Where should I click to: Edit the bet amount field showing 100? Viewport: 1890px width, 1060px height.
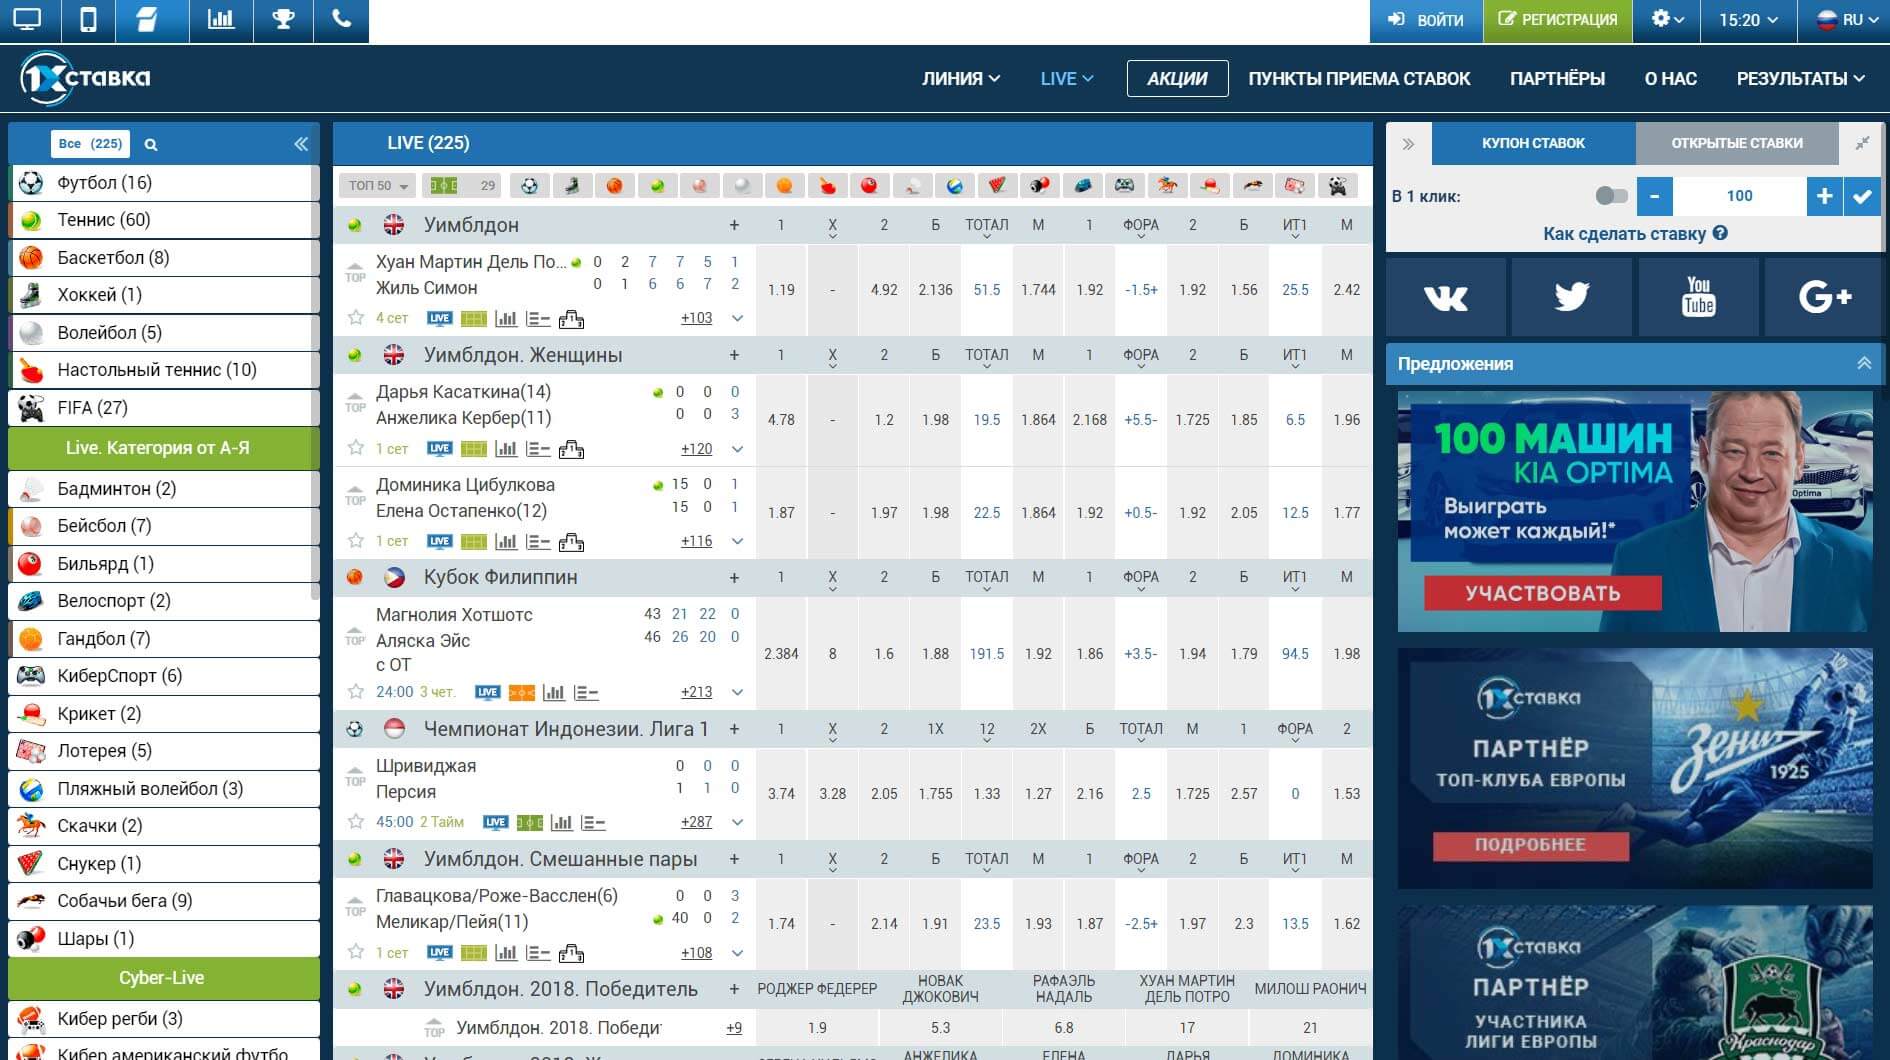click(1739, 196)
